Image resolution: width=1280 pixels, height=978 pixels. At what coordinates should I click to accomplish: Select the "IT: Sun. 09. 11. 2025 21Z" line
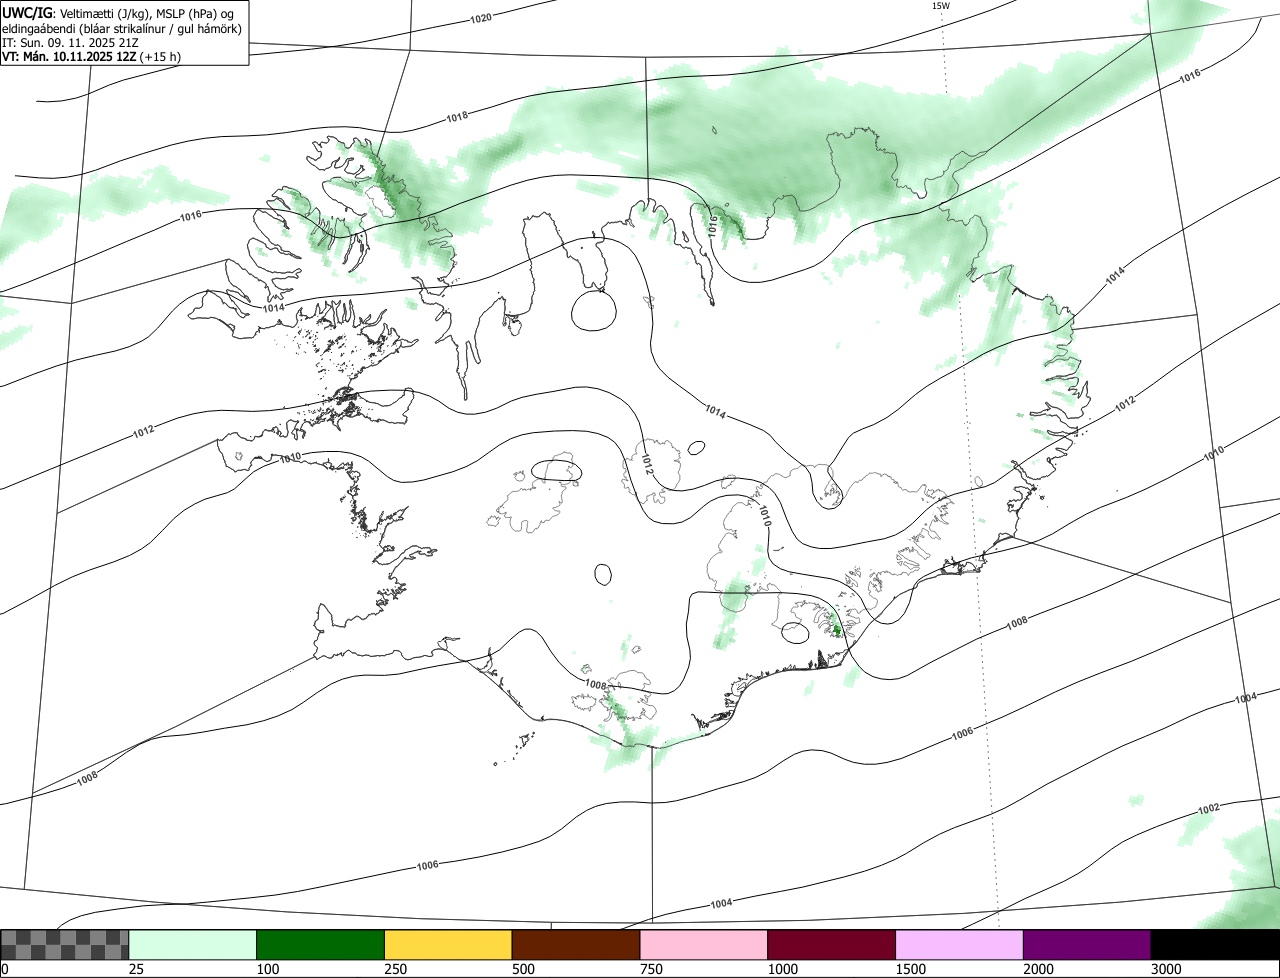[x=70, y=43]
